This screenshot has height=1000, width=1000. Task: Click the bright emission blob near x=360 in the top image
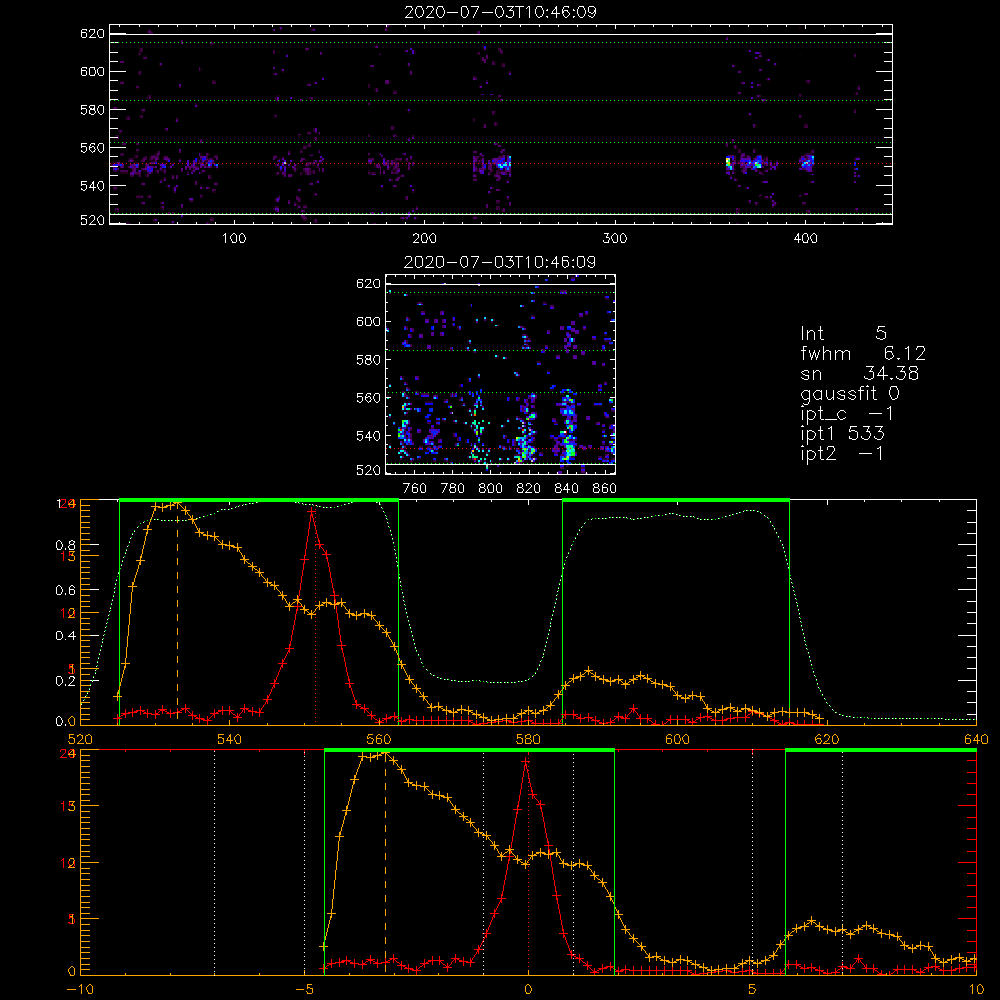(728, 163)
